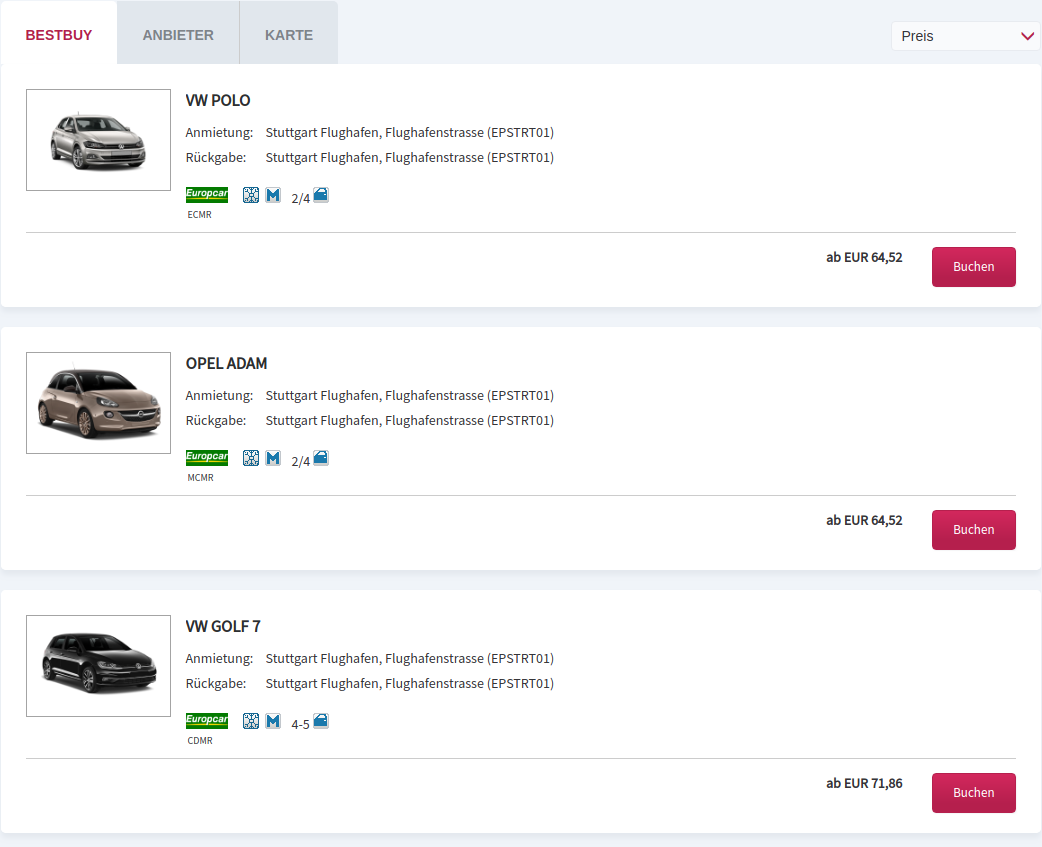The image size is (1042, 847).
Task: Click the 2/4 doors text for VW Polo
Action: tap(300, 199)
